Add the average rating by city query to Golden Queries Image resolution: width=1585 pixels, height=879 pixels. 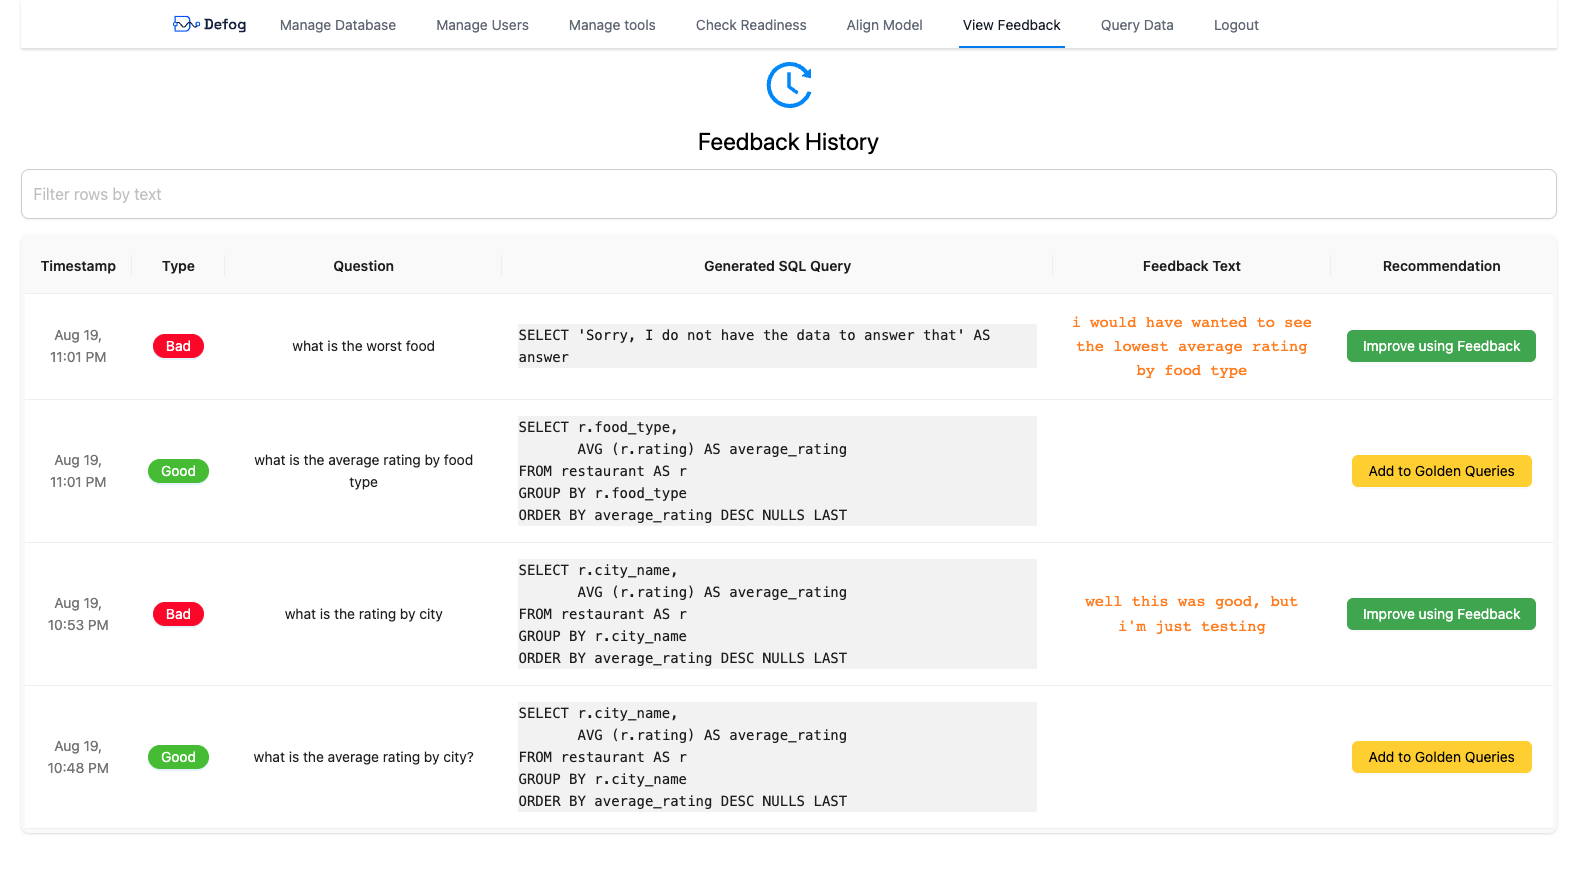tap(1441, 757)
